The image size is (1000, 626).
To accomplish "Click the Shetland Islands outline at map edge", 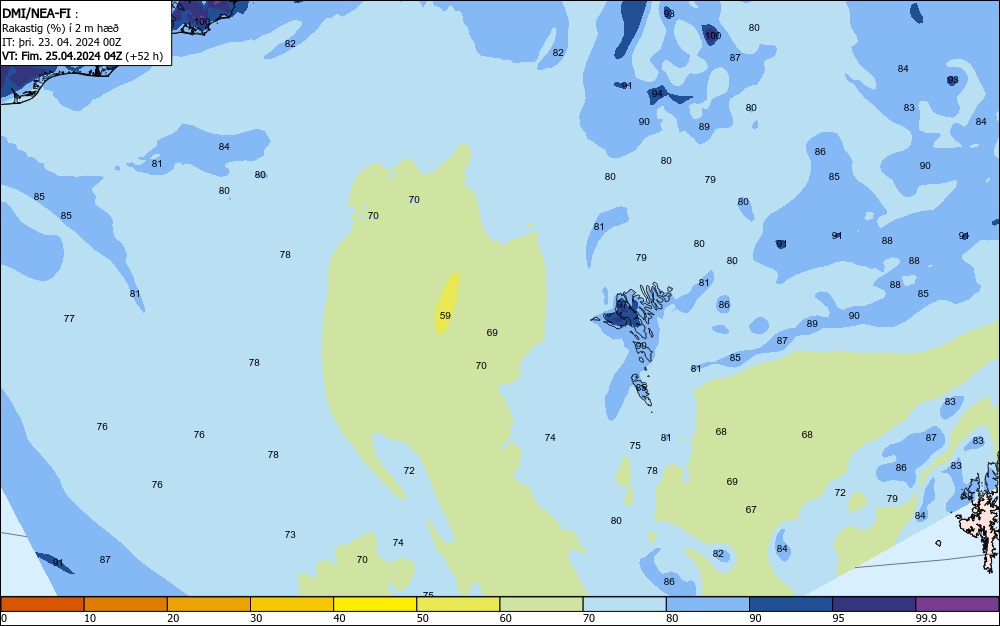I will point(982,513).
